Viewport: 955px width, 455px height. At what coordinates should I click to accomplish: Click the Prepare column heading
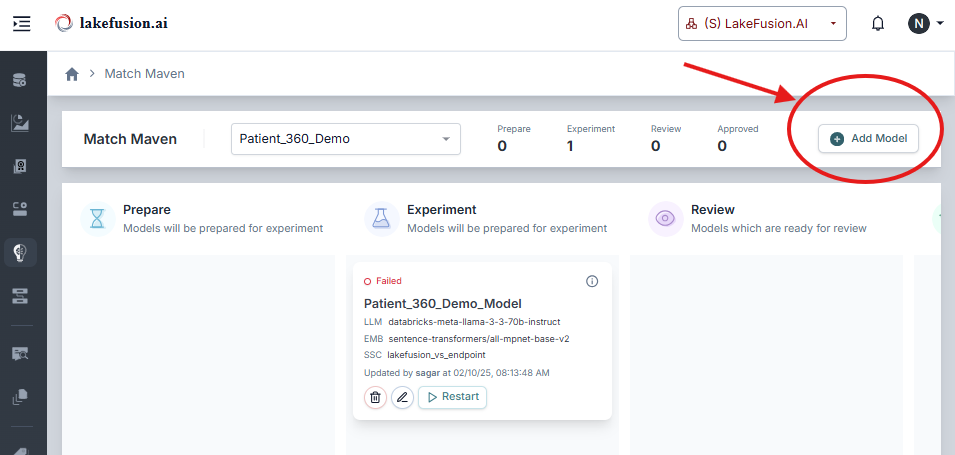147,210
